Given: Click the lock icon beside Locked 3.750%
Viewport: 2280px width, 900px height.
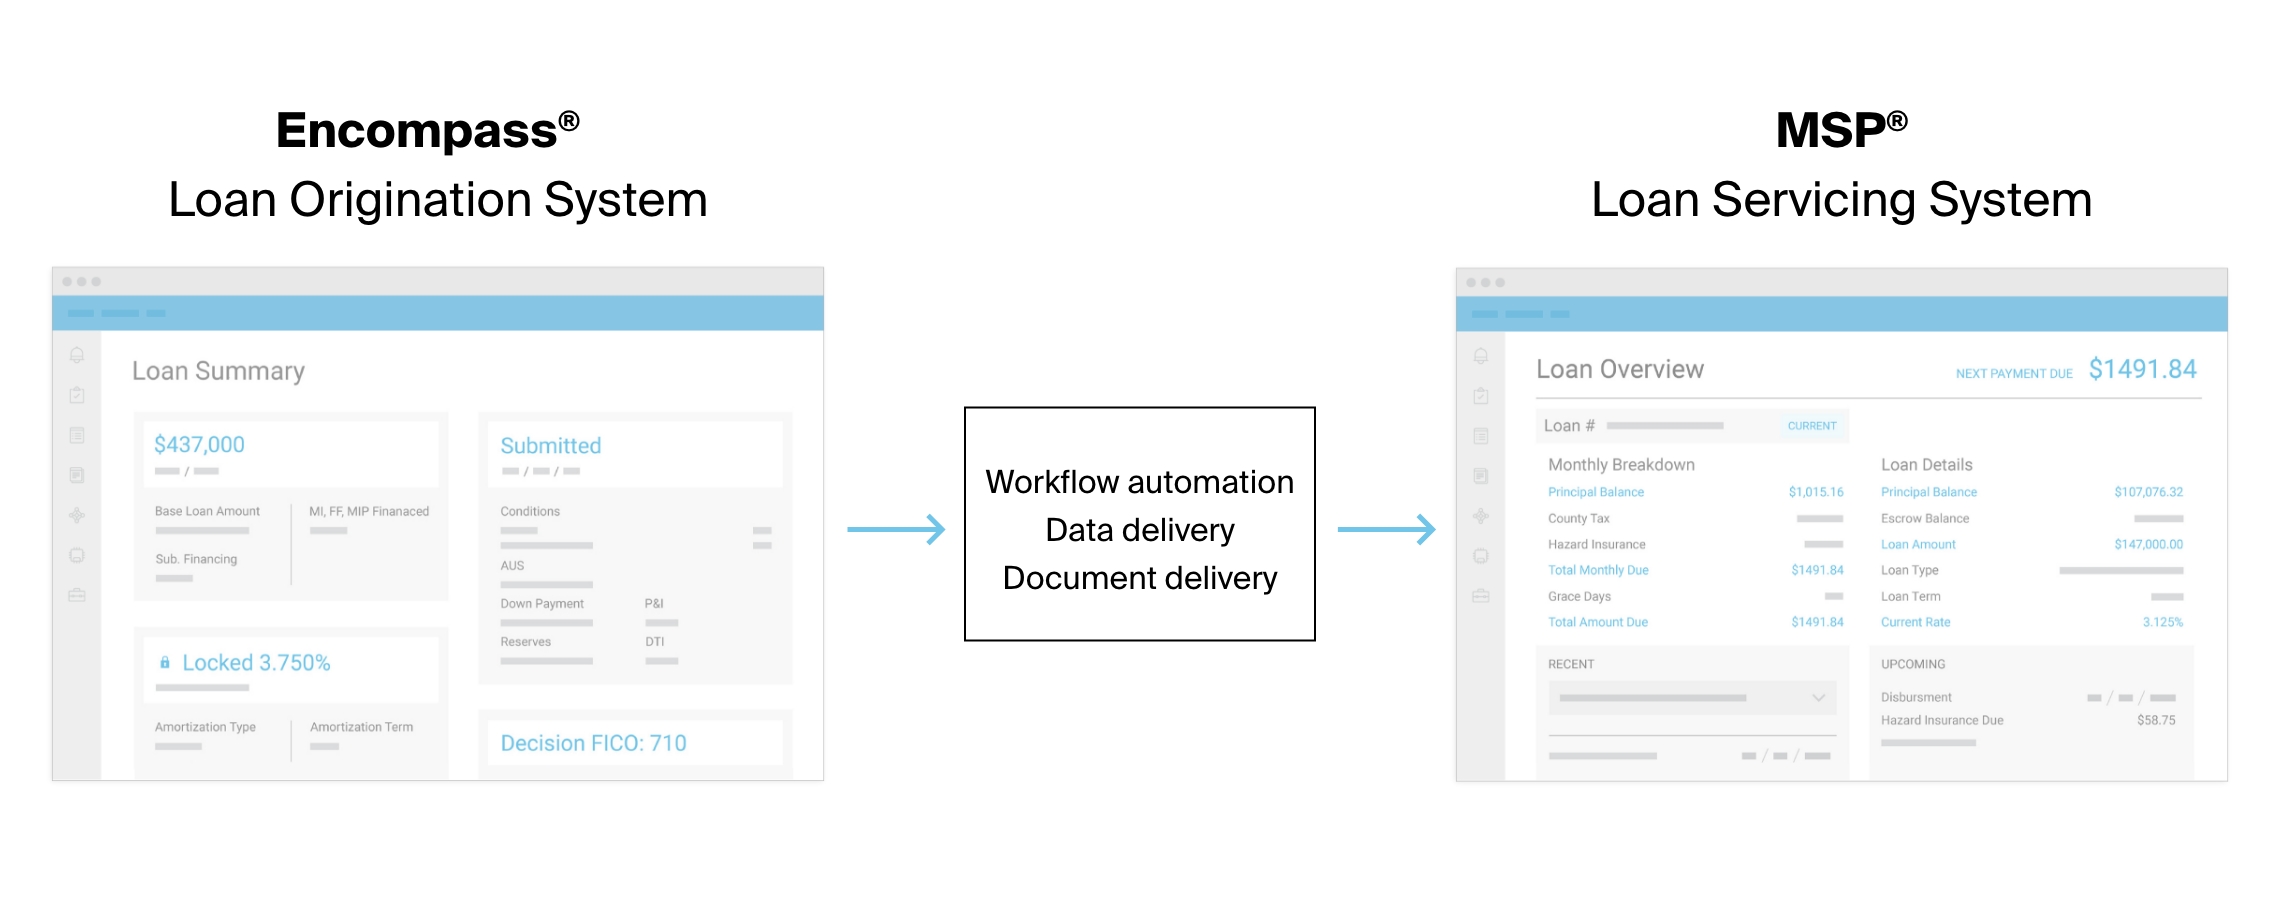Looking at the screenshot, I should point(165,662).
